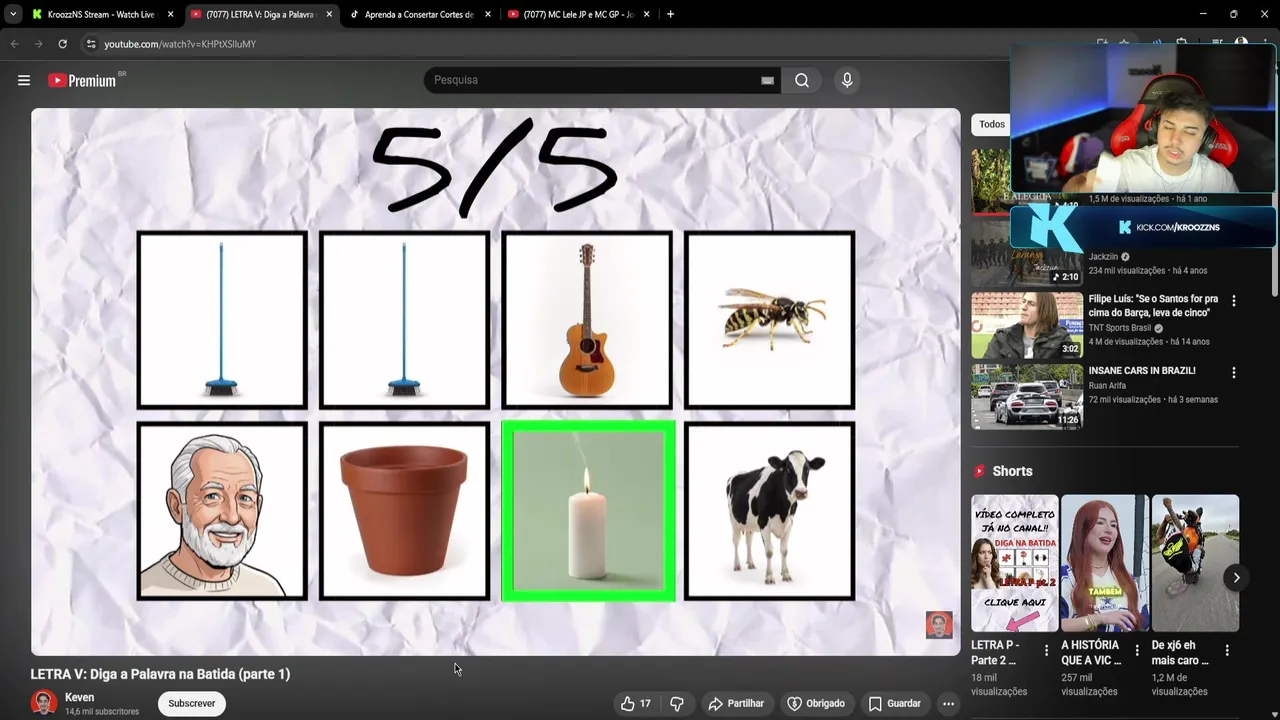
Task: Open A HISTÓRIA QUE A VIC short thumbnail
Action: pyautogui.click(x=1105, y=563)
